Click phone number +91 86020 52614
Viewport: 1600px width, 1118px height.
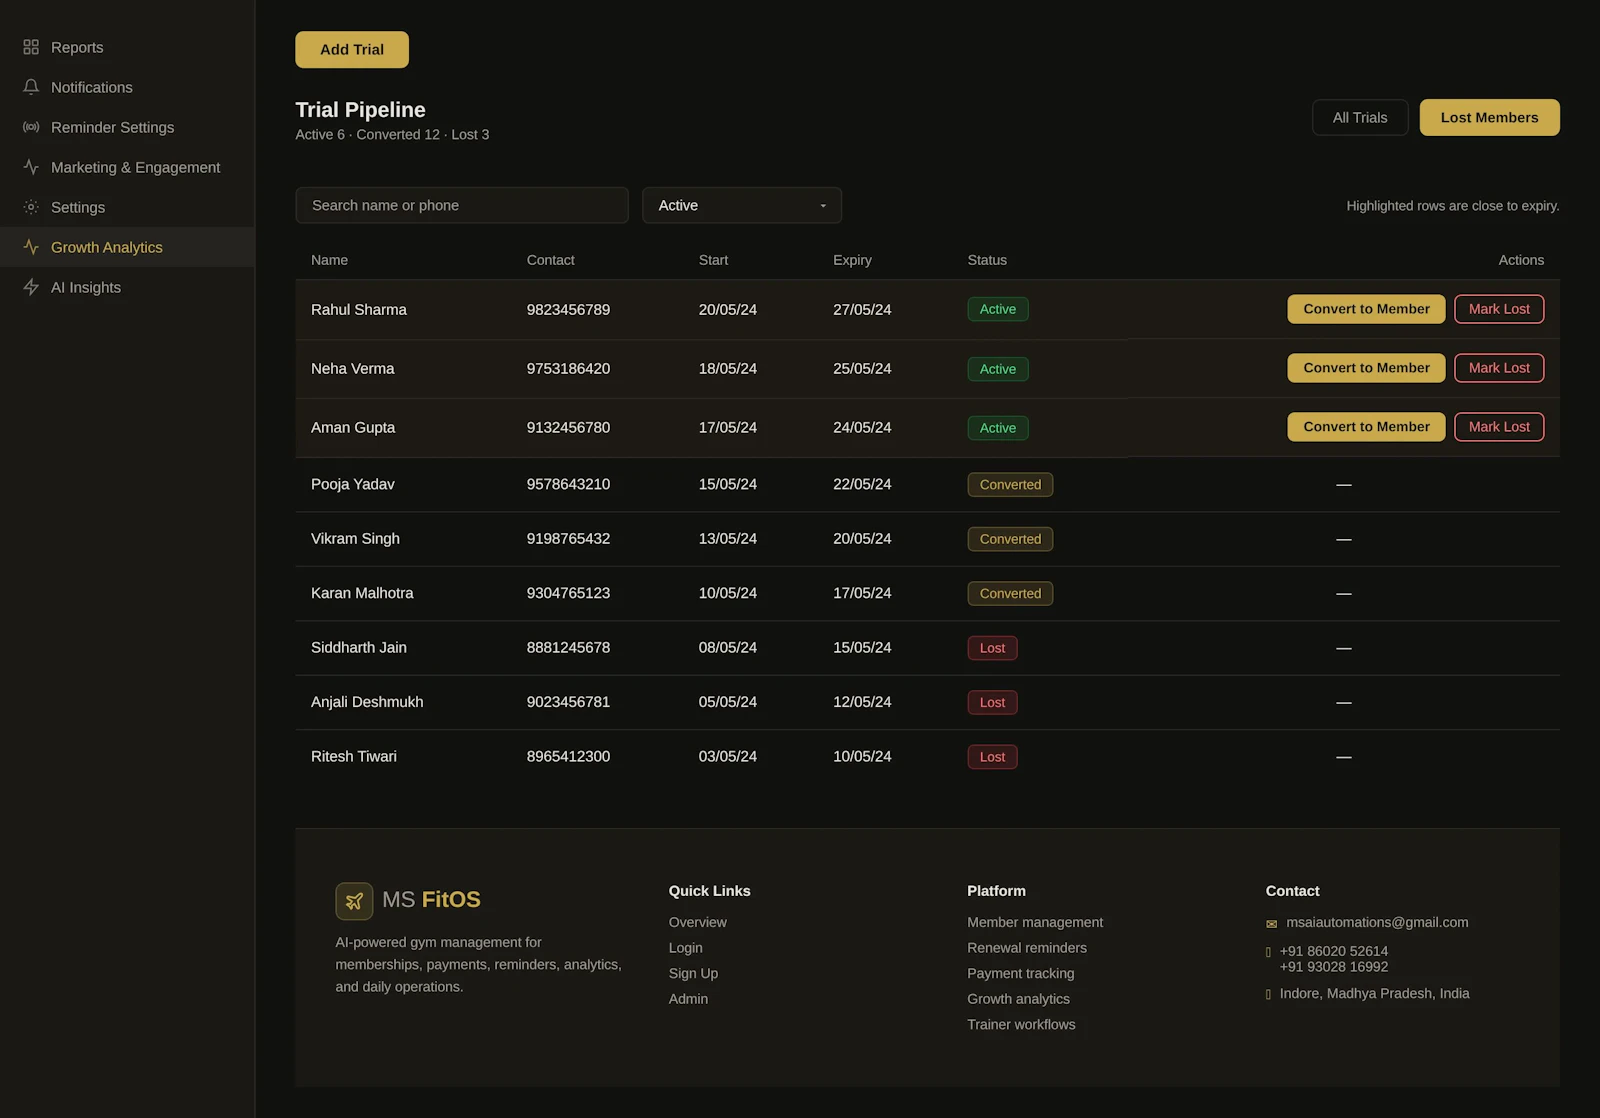point(1333,951)
